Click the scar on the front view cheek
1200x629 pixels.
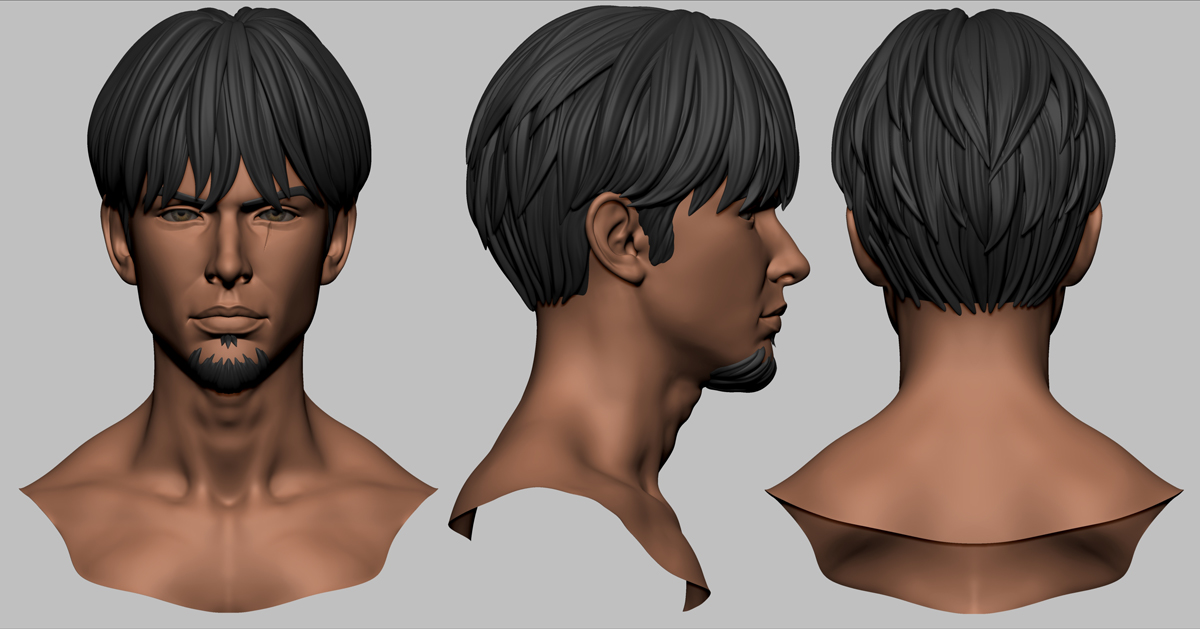tap(269, 239)
